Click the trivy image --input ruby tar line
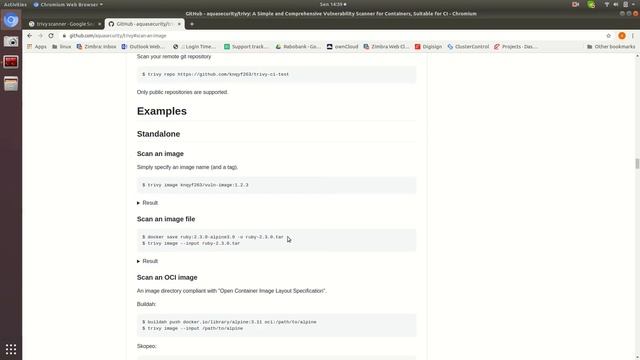This screenshot has height=360, width=640. coord(191,243)
